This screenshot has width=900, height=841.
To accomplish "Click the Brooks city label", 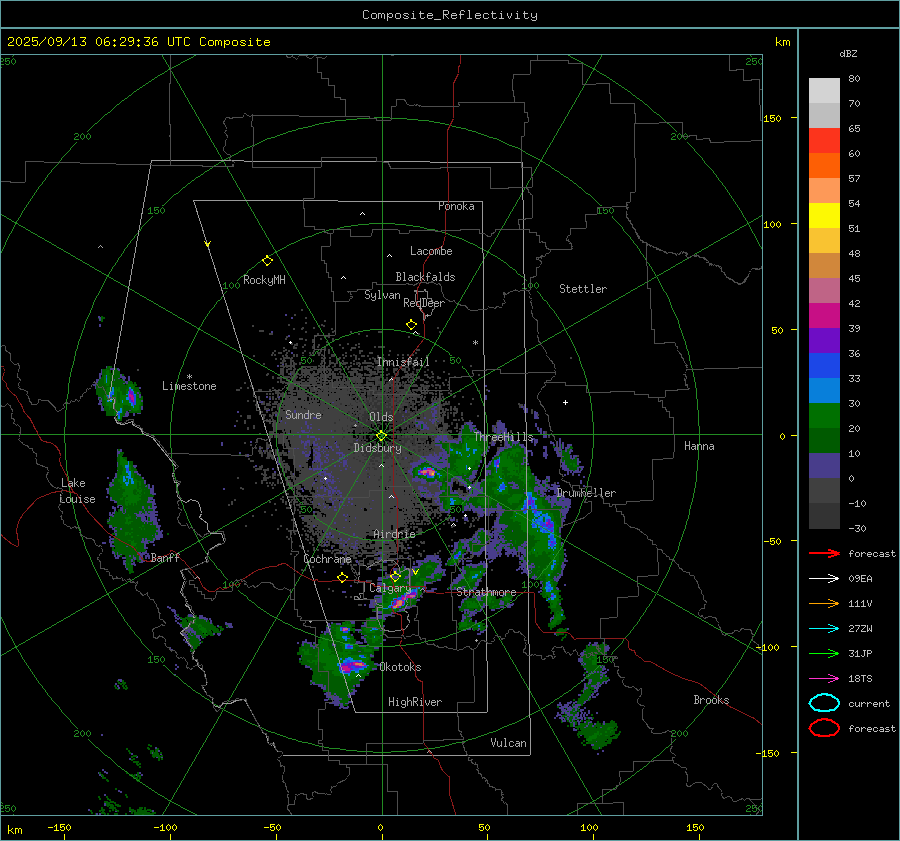I will (711, 700).
